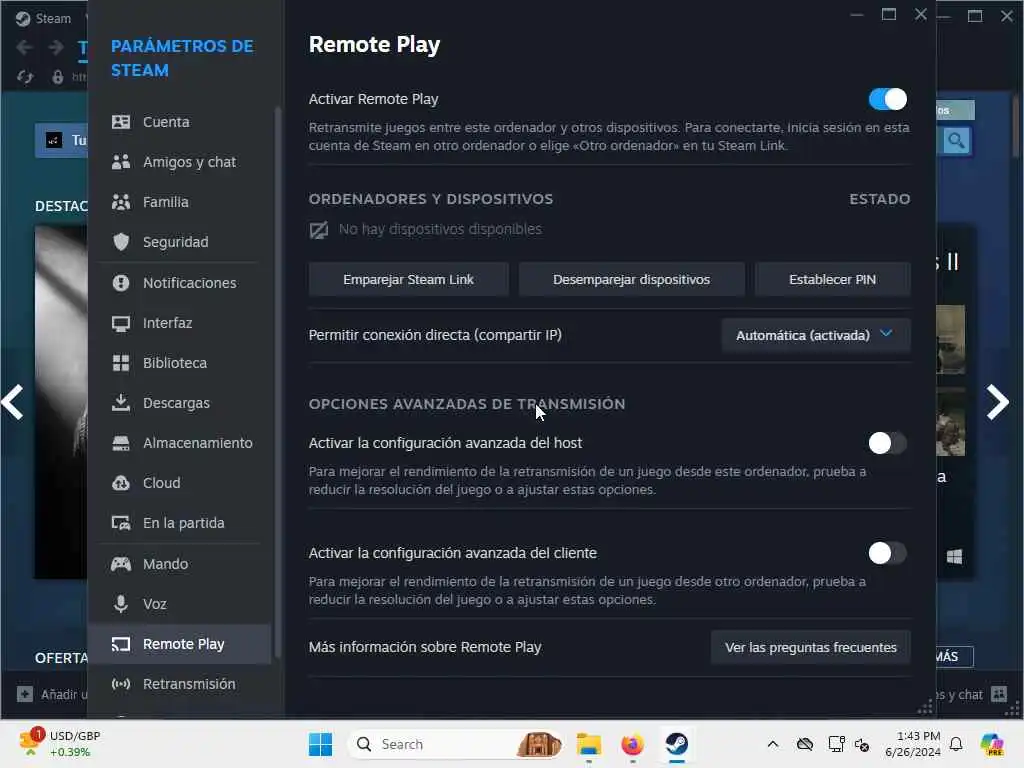Click the settings sidebar scrollbar
1024x768 pixels.
278,382
